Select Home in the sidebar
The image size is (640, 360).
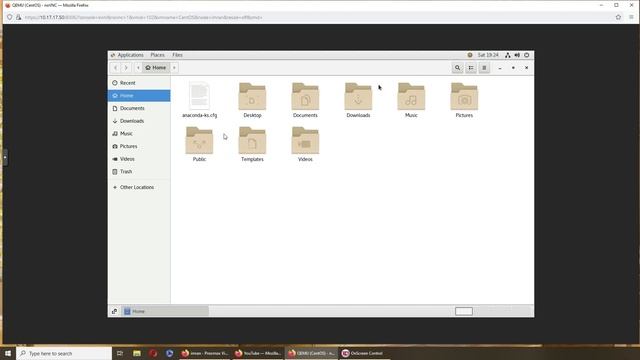139,96
